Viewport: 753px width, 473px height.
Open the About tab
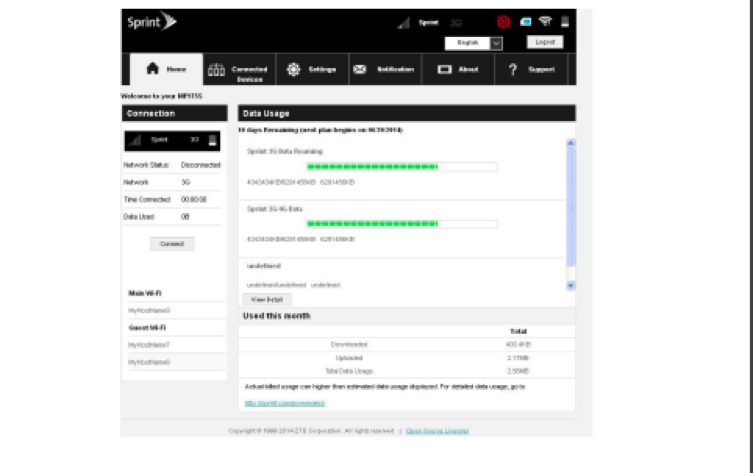(x=457, y=69)
